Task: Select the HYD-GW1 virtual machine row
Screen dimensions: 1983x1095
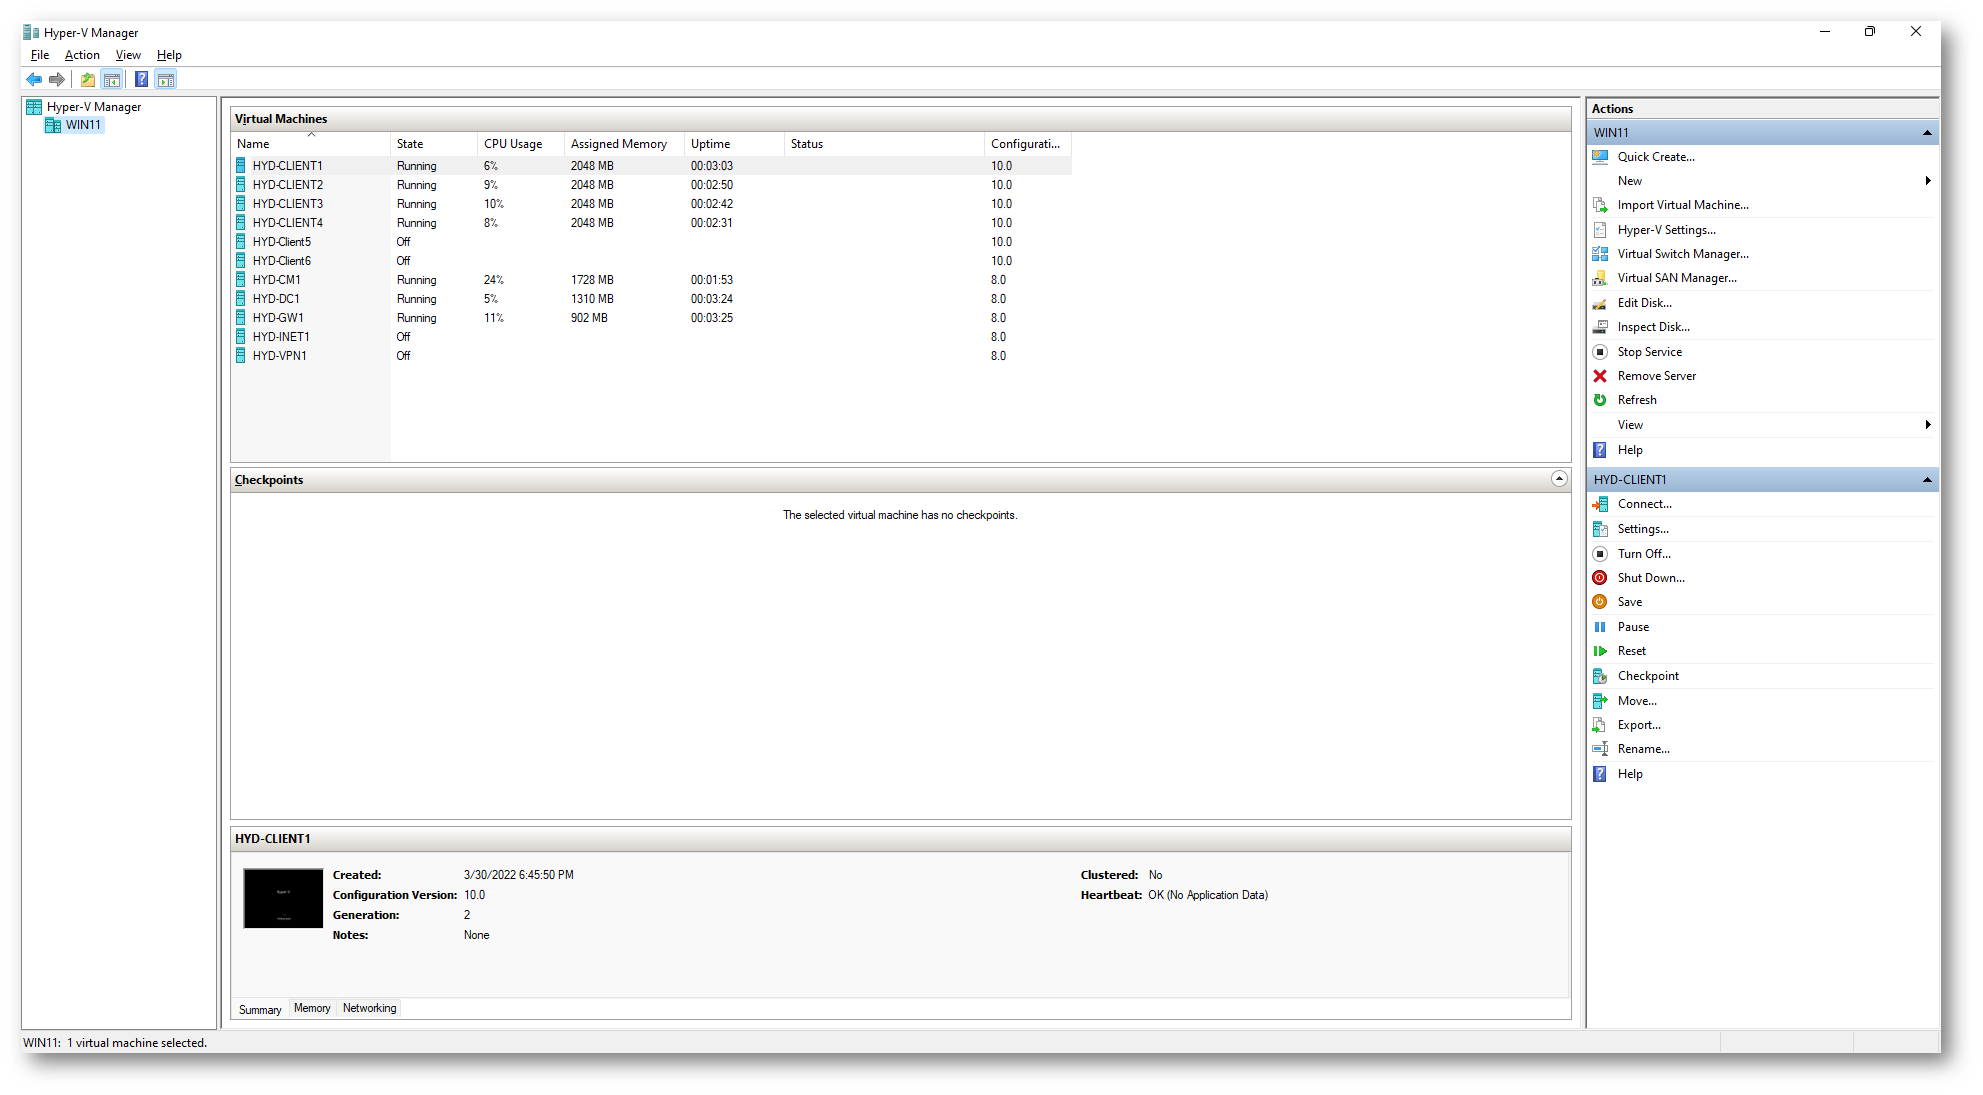Action: point(651,318)
